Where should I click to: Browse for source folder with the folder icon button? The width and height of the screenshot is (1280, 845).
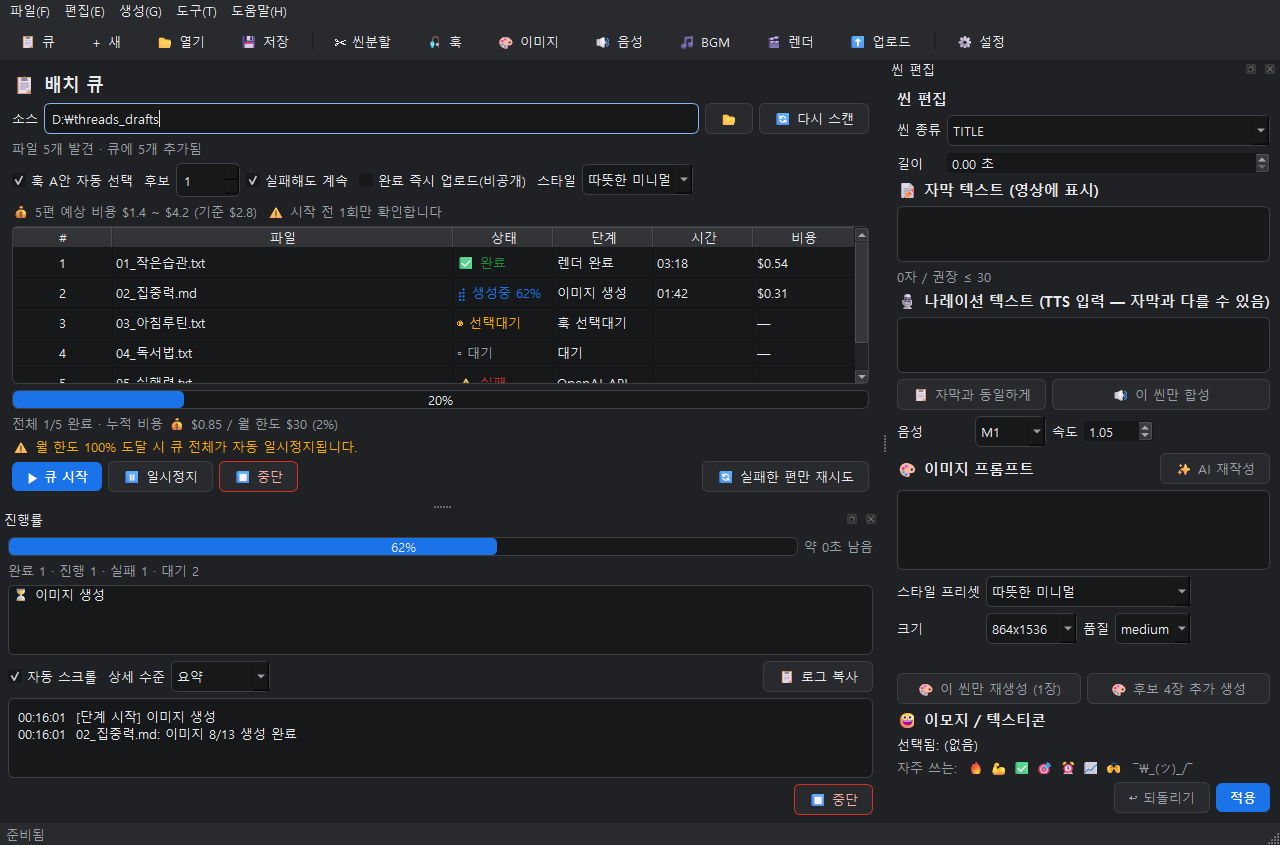[x=729, y=119]
